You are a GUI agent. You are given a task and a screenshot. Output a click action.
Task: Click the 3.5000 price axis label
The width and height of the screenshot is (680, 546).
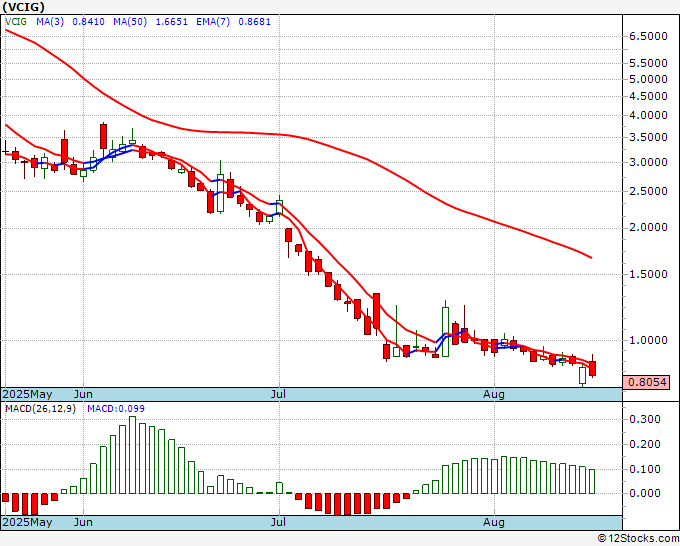[x=648, y=137]
